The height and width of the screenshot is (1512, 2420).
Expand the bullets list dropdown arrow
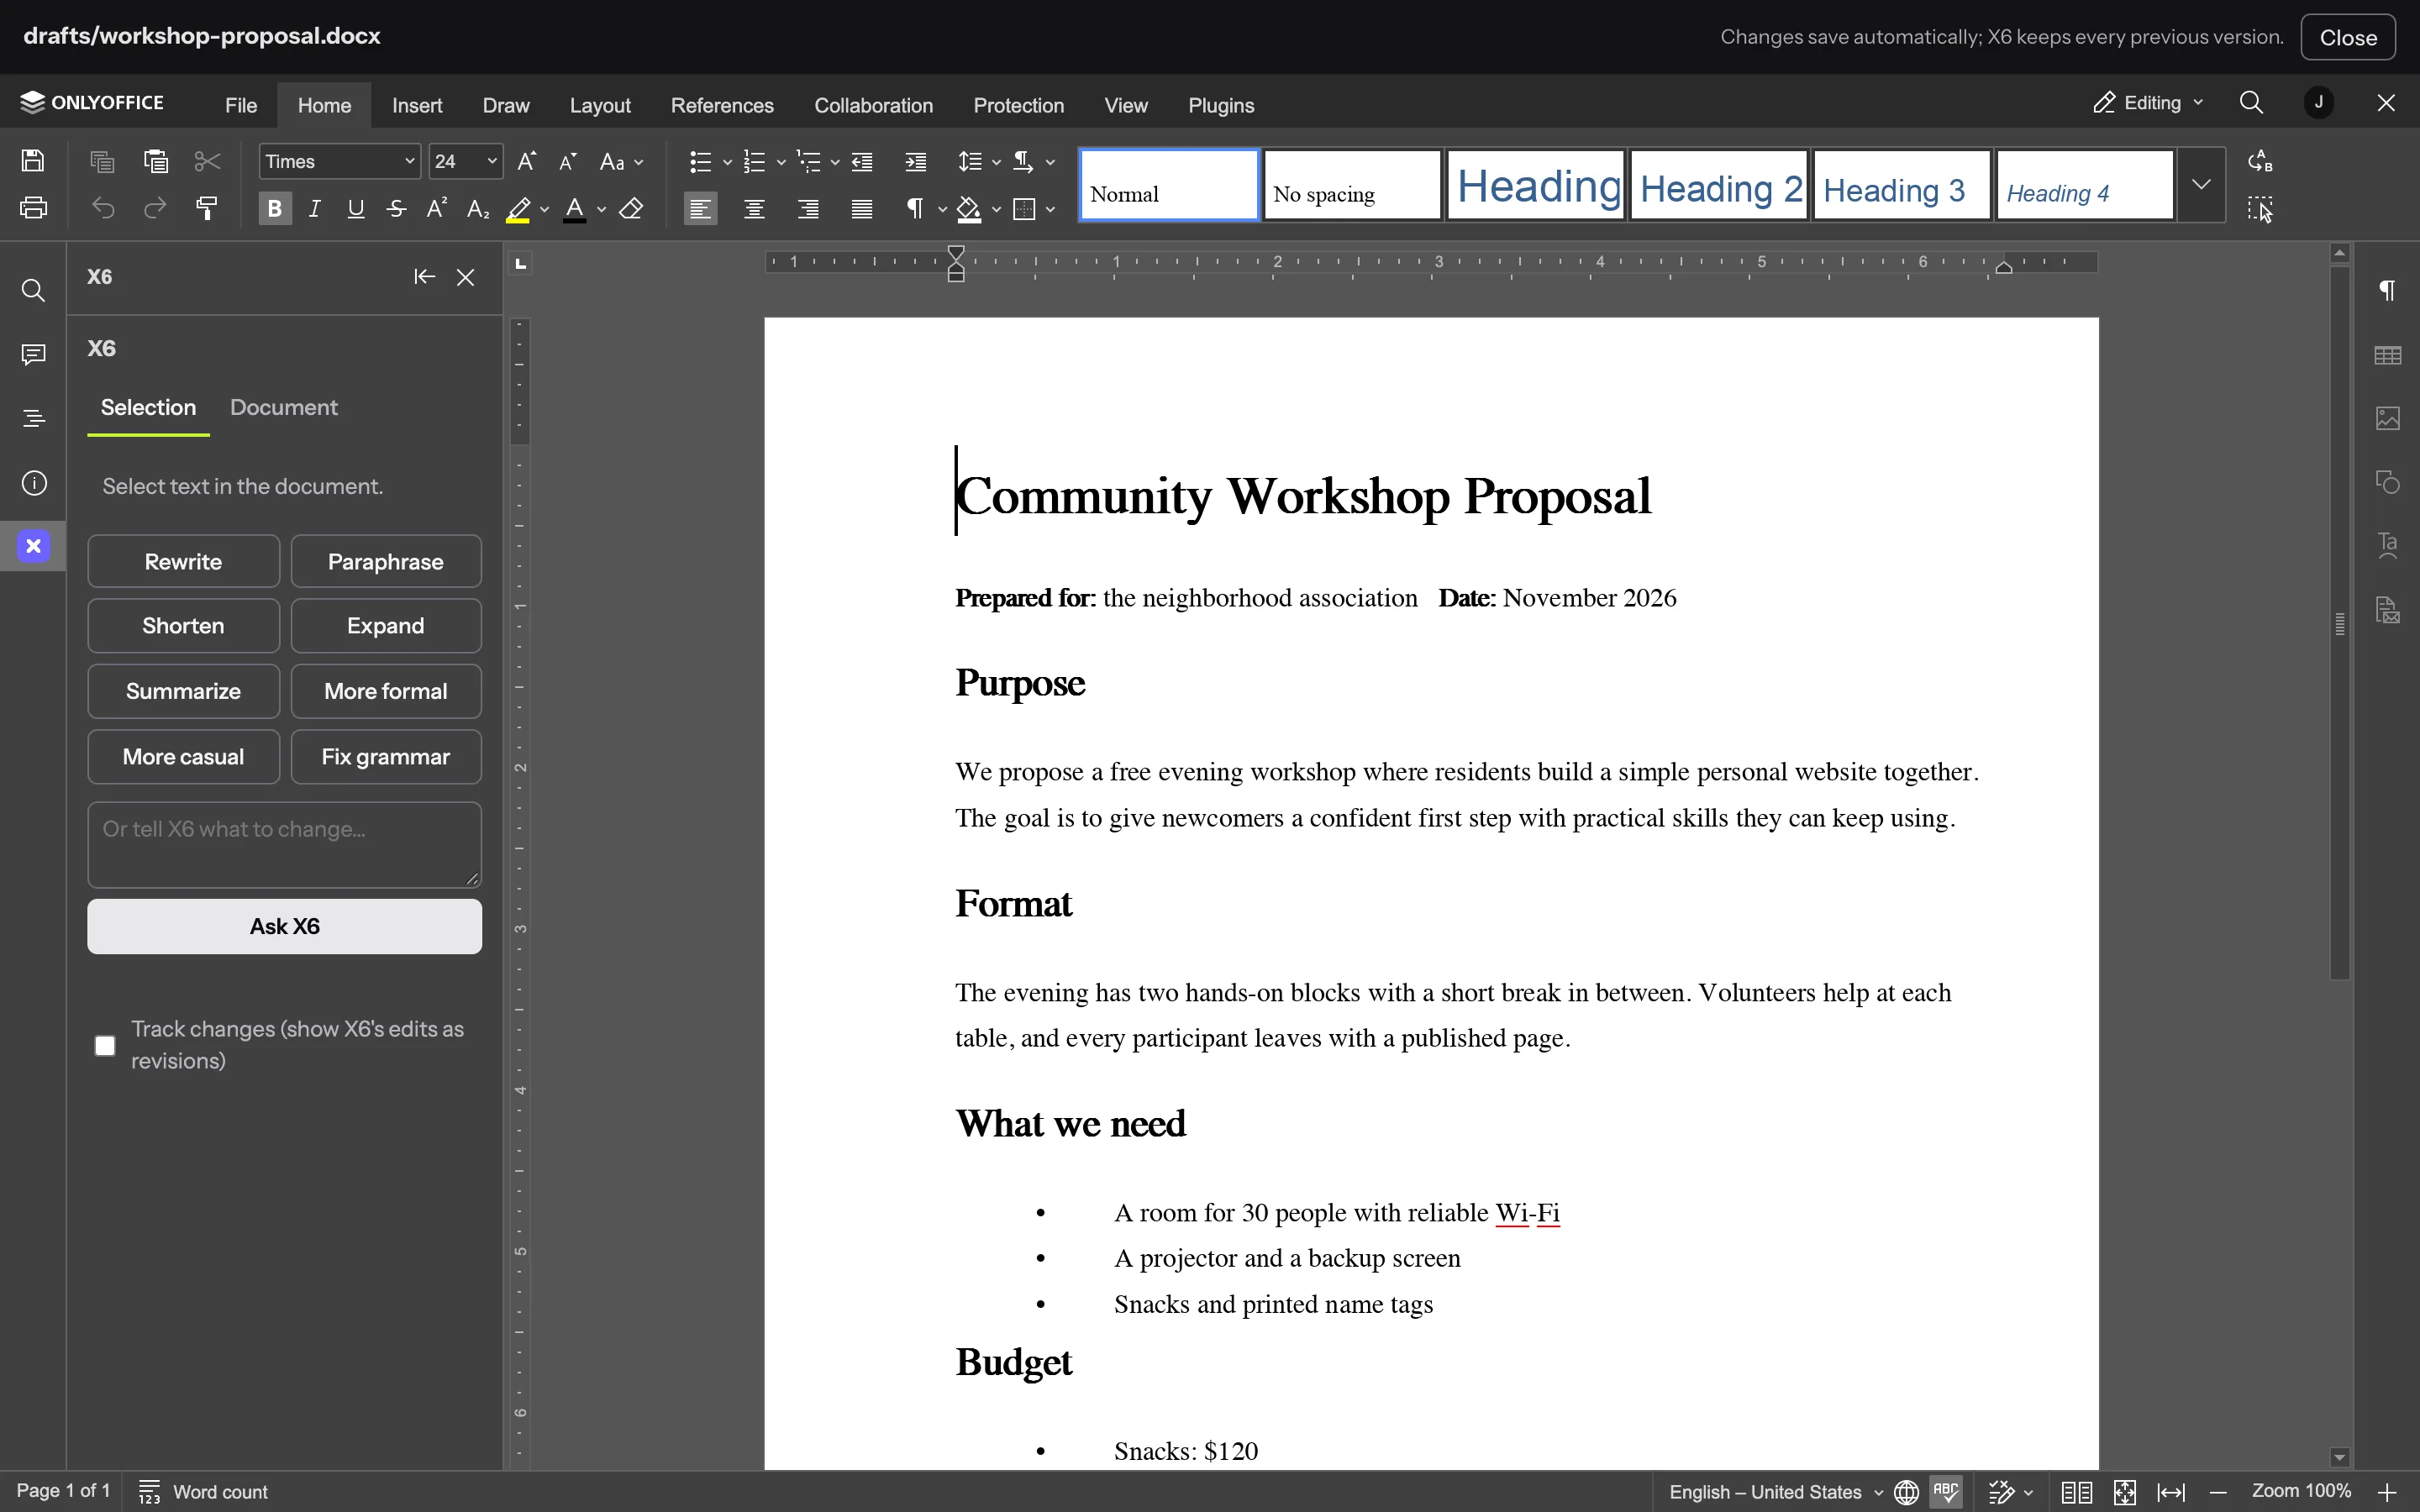[727, 162]
